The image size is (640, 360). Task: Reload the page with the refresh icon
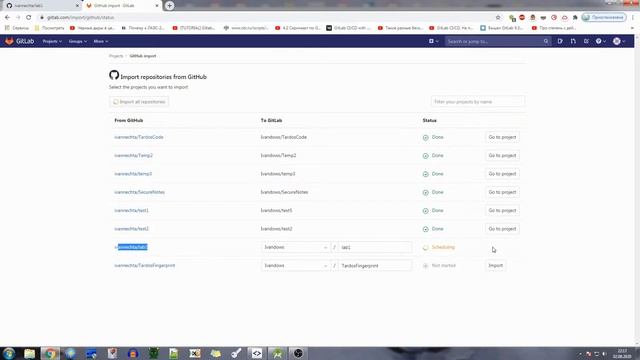click(29, 18)
